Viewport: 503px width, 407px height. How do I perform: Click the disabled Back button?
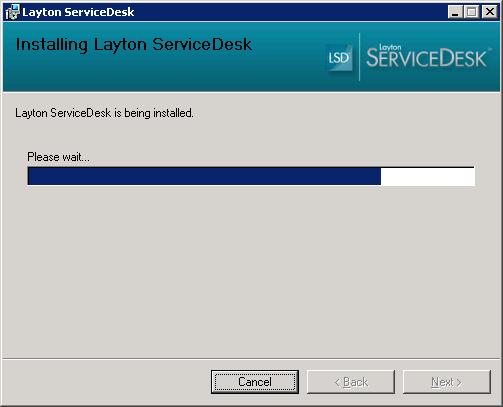[351, 382]
